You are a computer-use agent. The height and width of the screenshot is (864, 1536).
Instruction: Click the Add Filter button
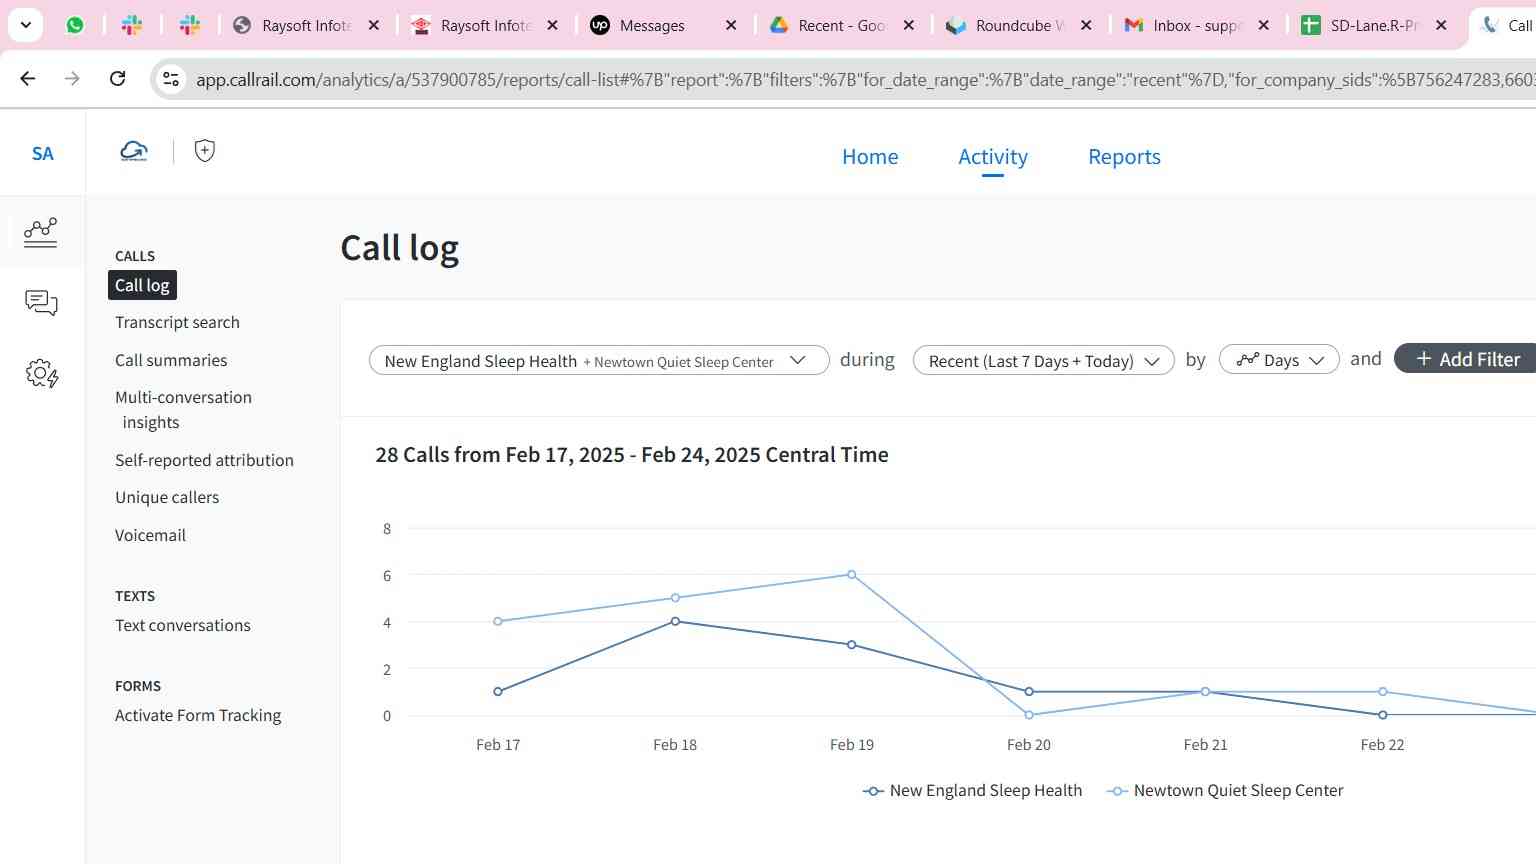(x=1467, y=359)
